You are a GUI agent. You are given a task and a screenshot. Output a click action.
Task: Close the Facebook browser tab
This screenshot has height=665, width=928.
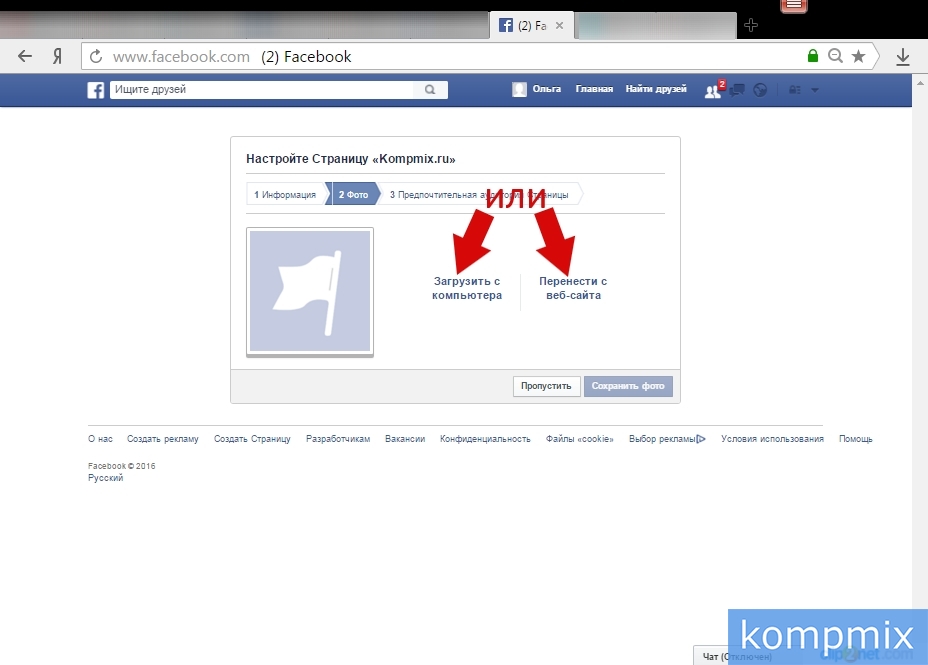[x=559, y=25]
